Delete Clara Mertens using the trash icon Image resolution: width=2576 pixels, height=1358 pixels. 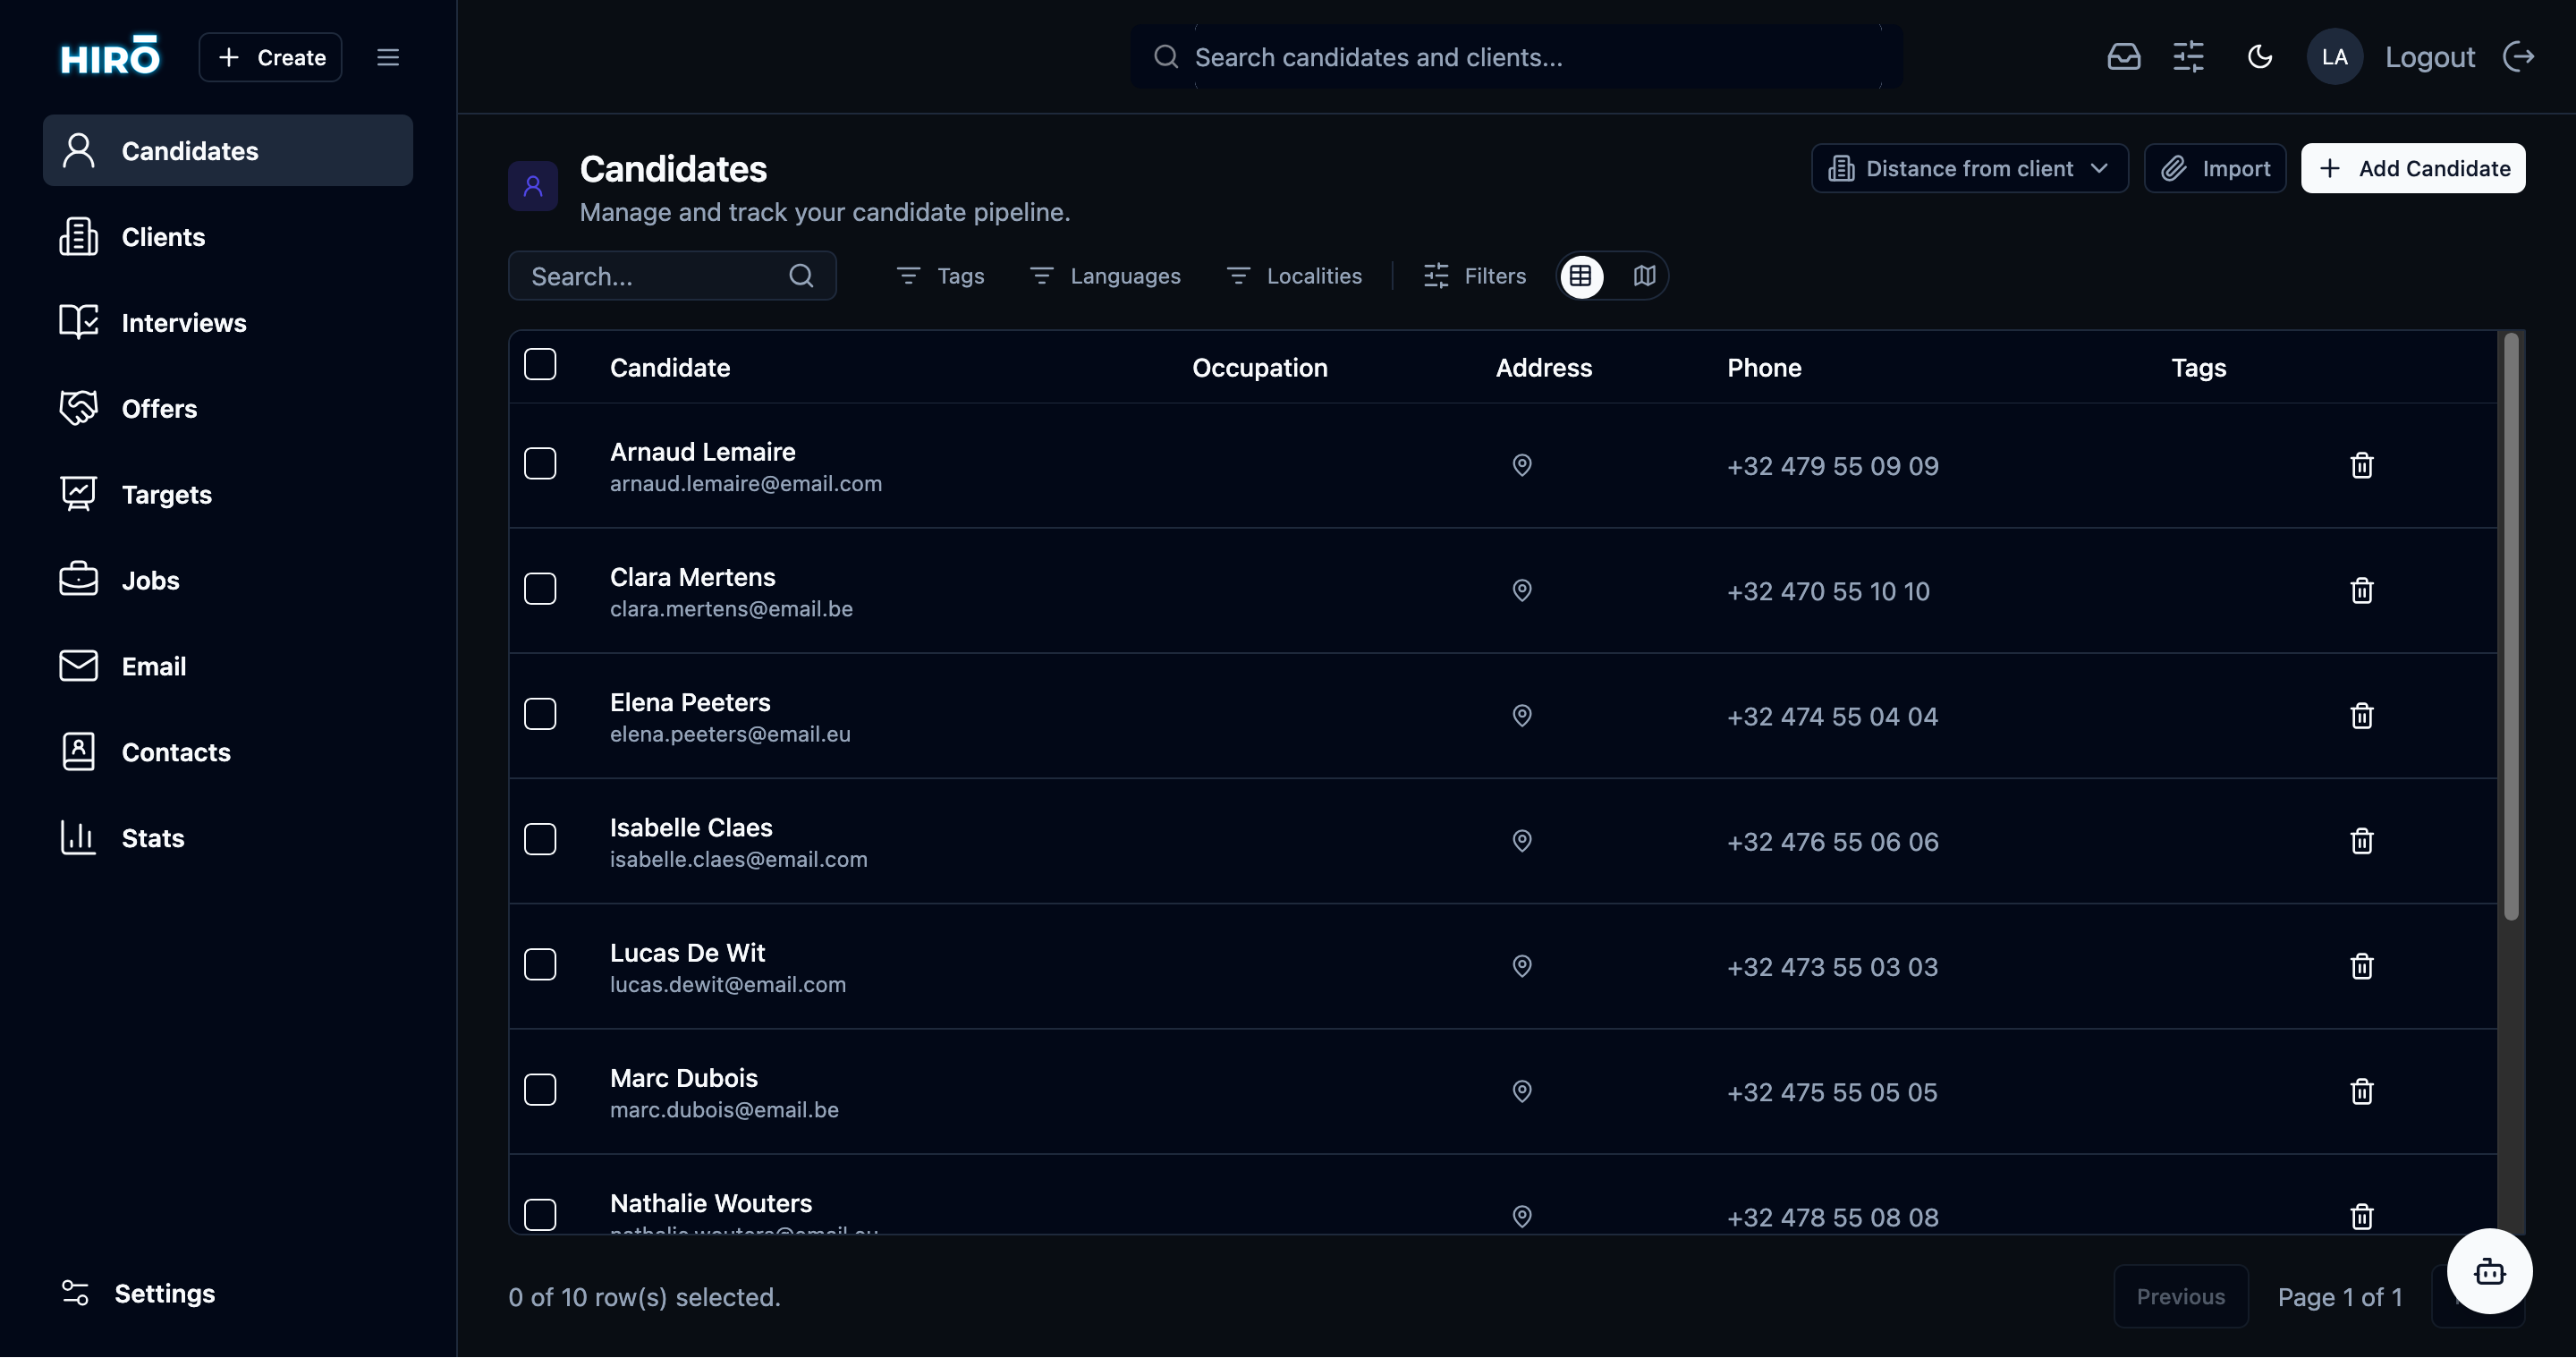2361,590
